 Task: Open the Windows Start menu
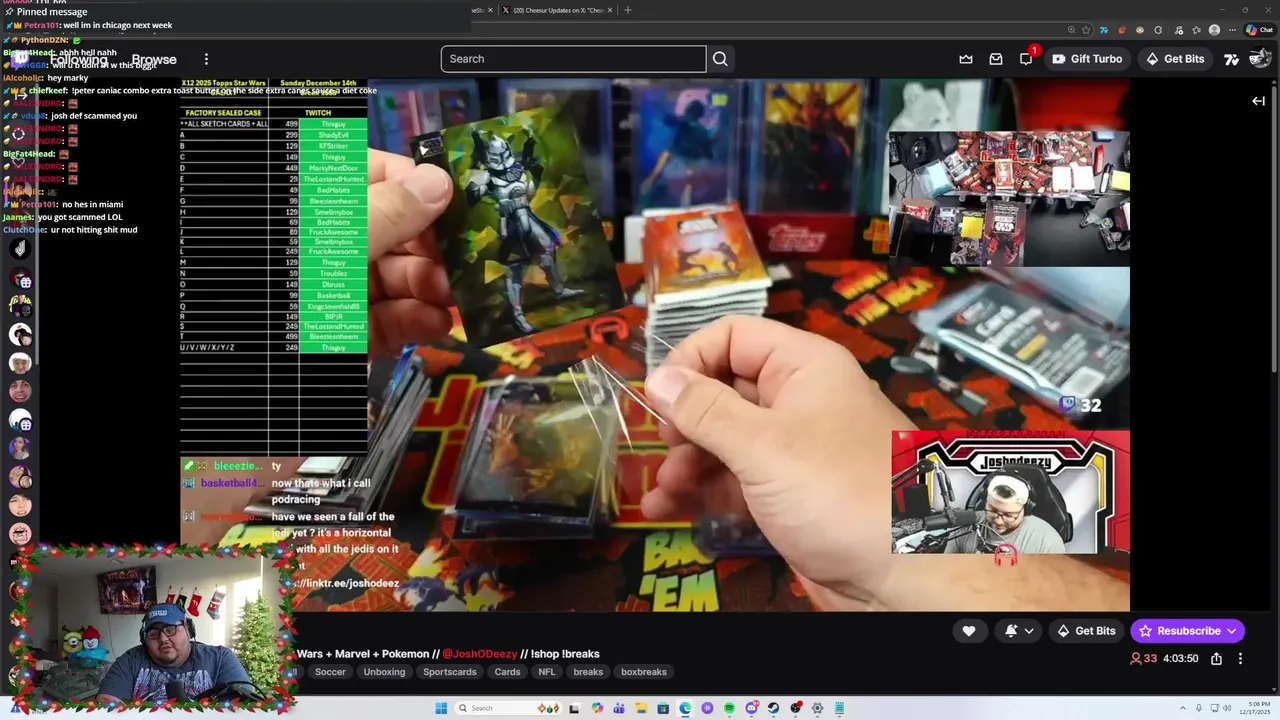click(441, 708)
